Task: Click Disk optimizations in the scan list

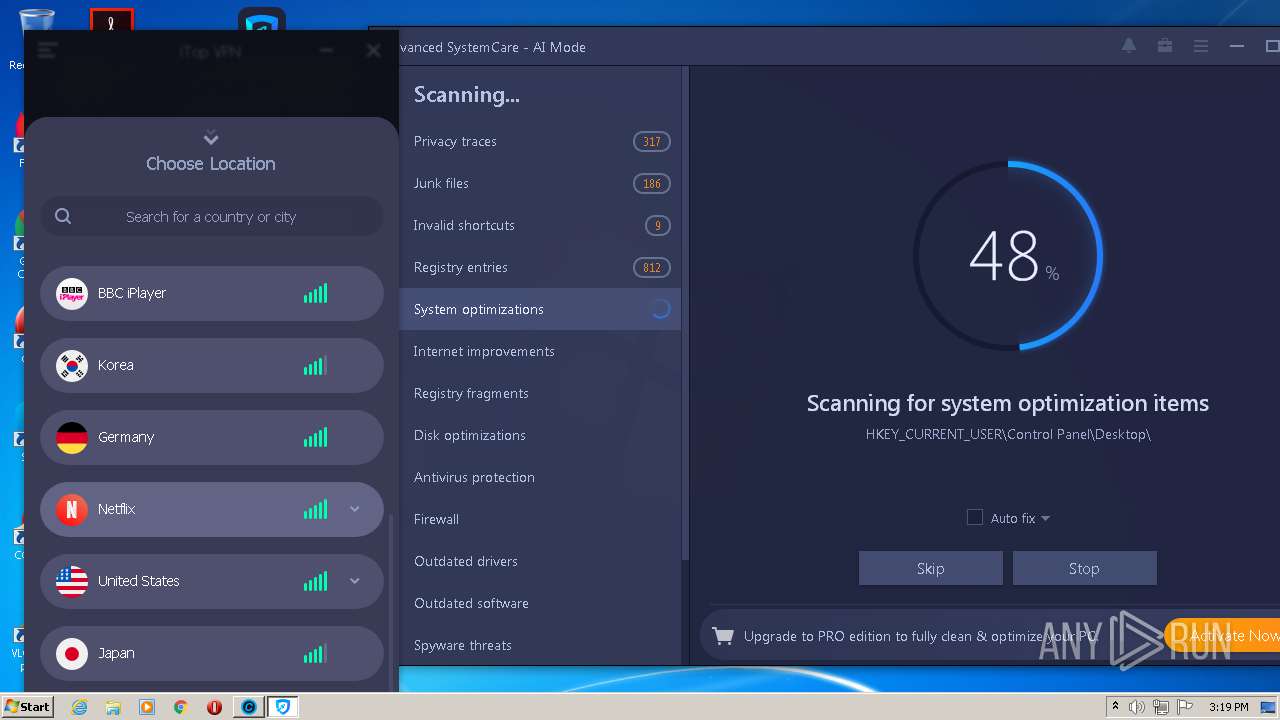Action: (x=540, y=435)
